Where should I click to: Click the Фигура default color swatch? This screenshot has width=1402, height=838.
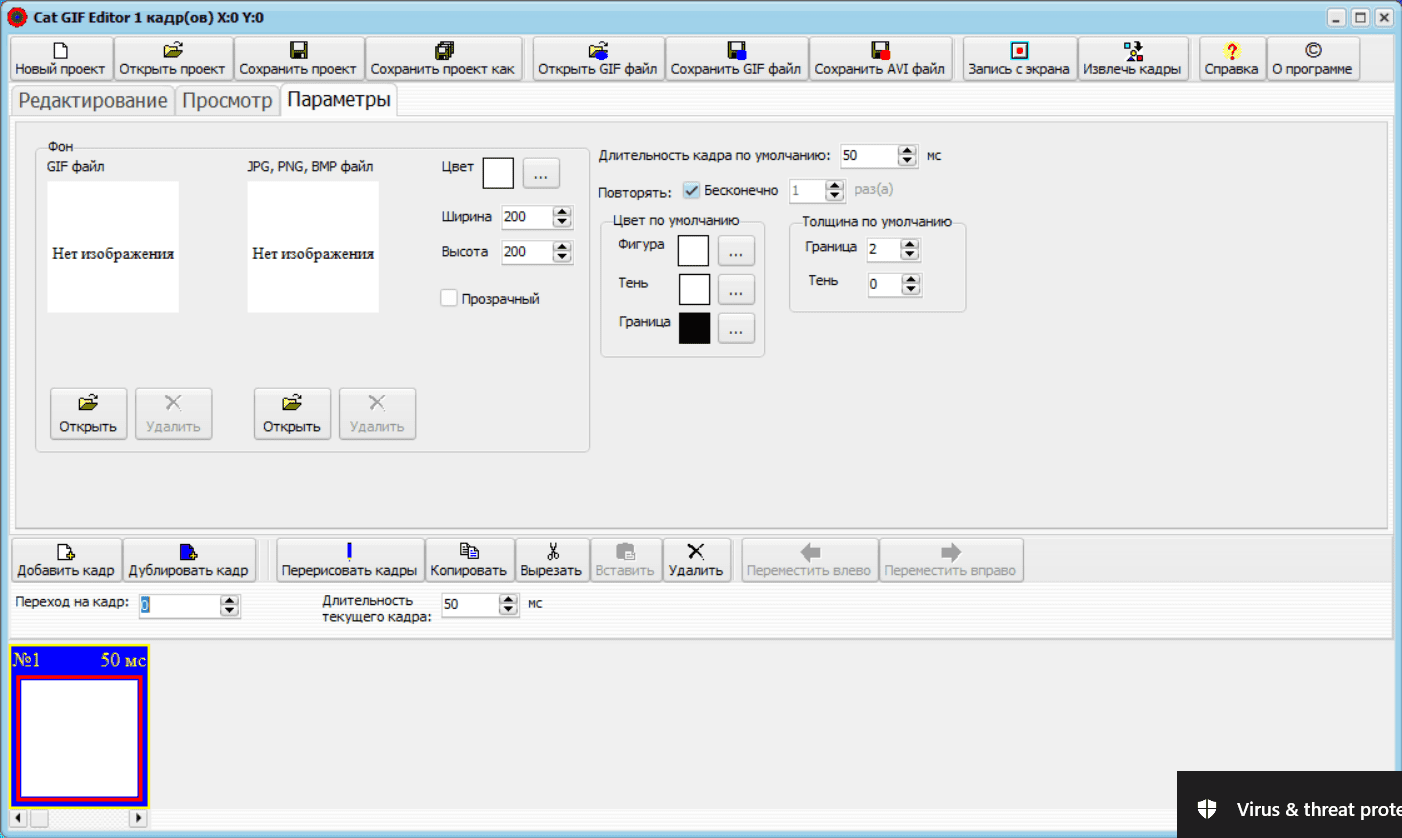pos(694,251)
